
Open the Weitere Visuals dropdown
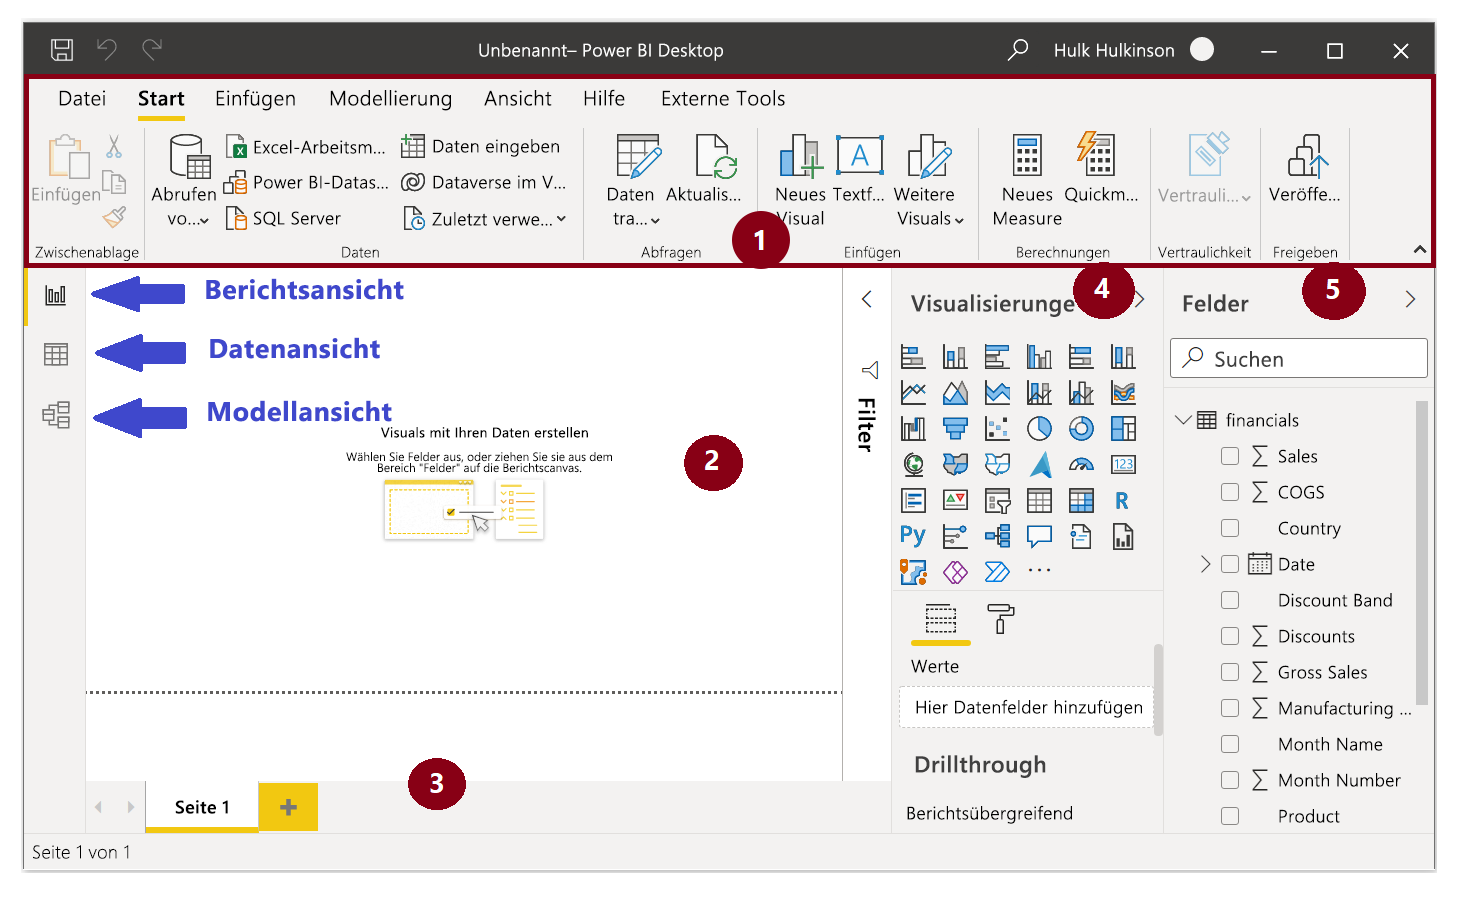(x=930, y=181)
